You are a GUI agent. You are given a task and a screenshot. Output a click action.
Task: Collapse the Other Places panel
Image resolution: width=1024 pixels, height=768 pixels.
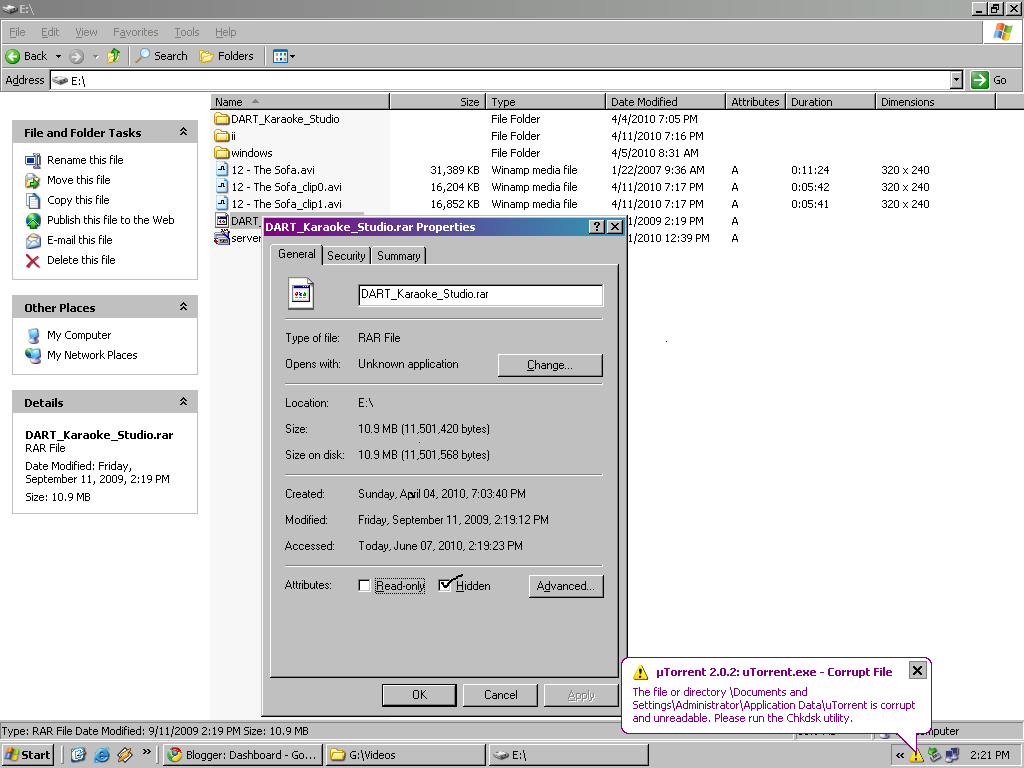click(x=184, y=307)
